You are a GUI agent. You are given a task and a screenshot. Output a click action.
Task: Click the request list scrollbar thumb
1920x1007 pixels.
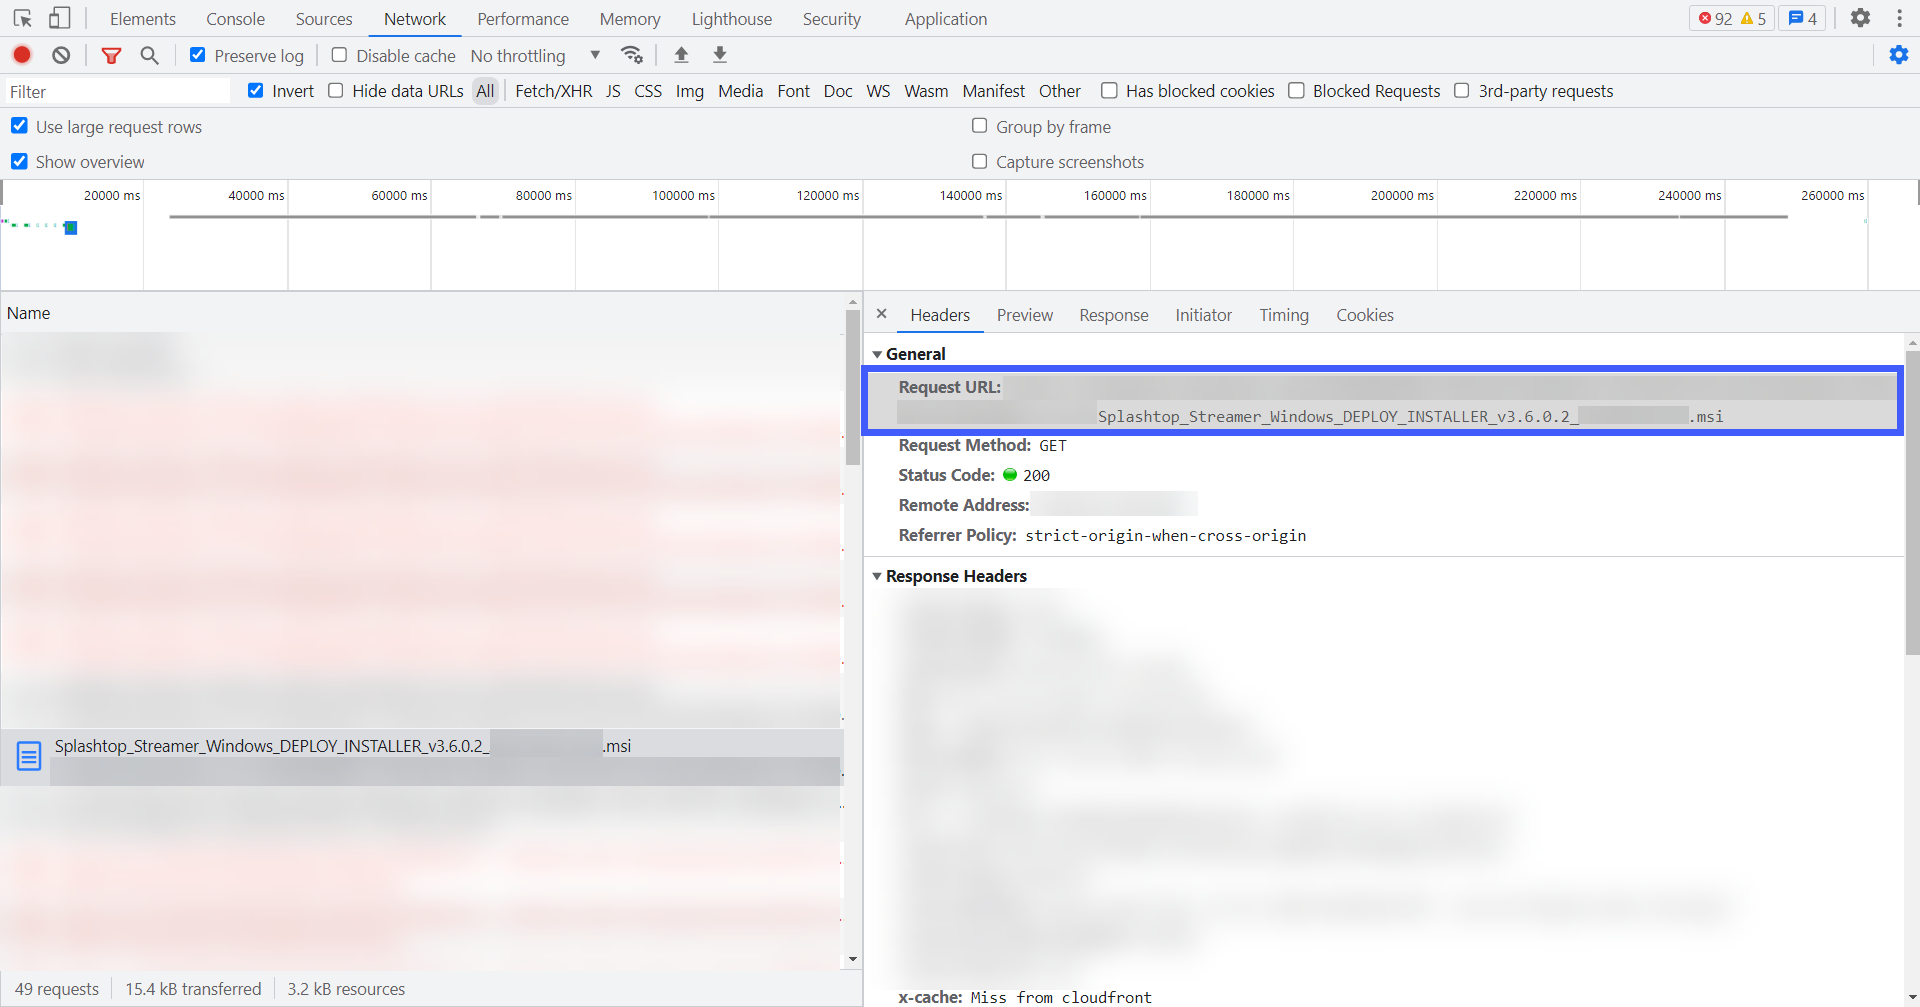pos(852,387)
